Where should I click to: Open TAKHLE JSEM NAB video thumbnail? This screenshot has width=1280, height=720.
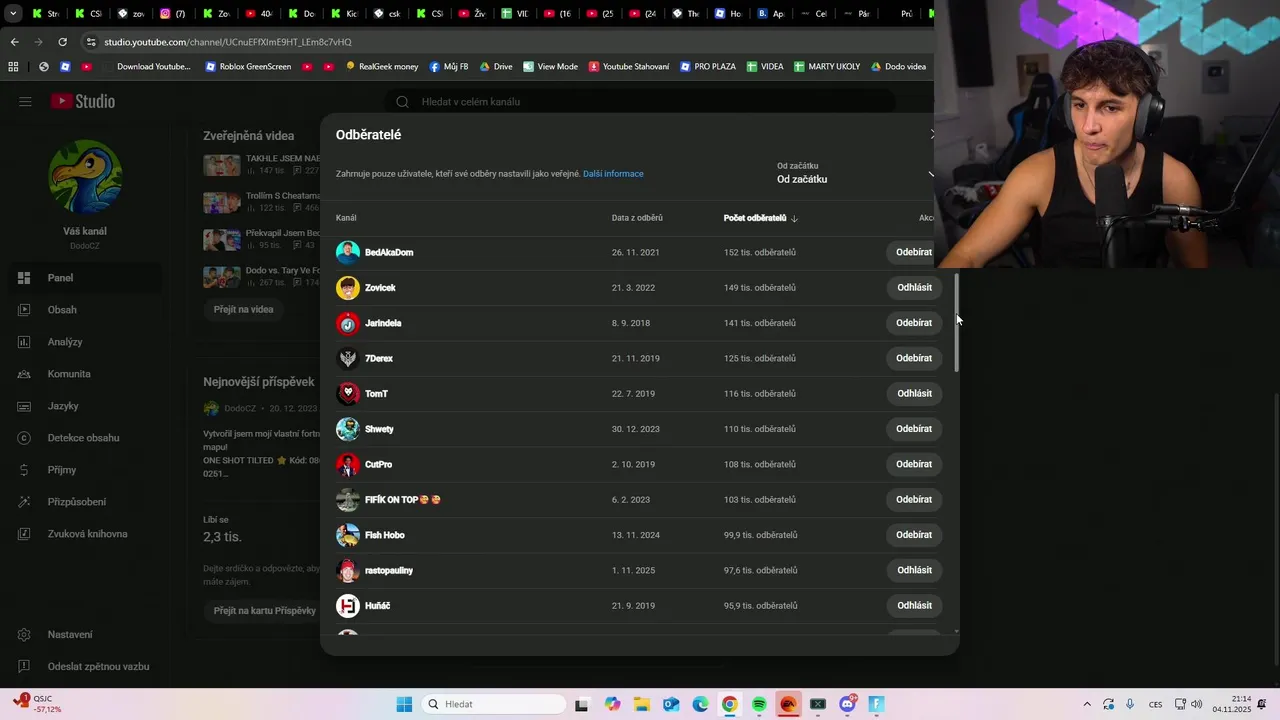(x=222, y=165)
